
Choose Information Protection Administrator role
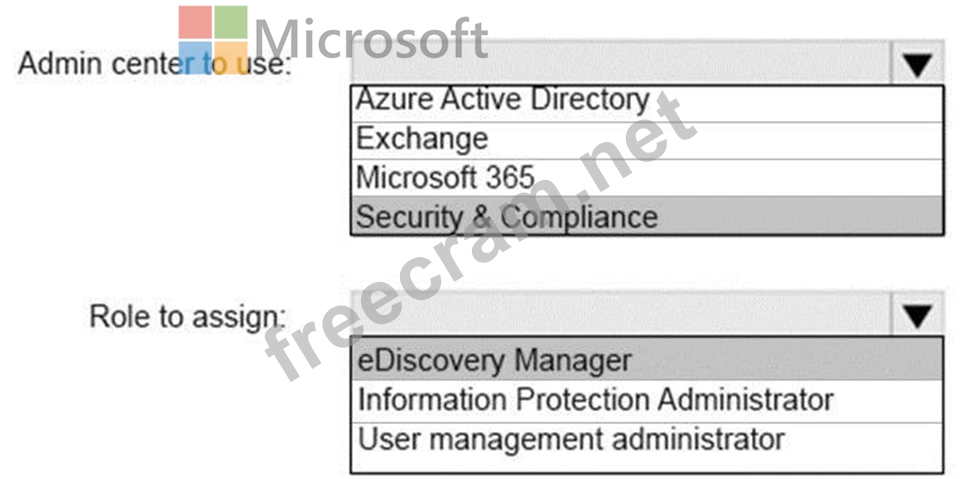pos(647,401)
